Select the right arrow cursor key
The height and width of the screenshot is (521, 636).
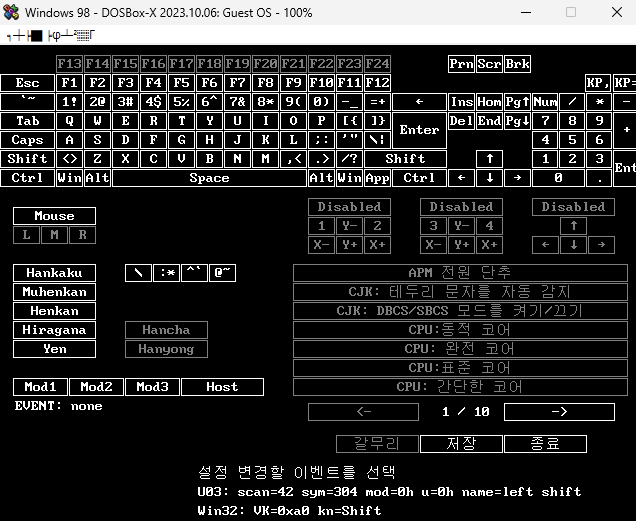(517, 178)
